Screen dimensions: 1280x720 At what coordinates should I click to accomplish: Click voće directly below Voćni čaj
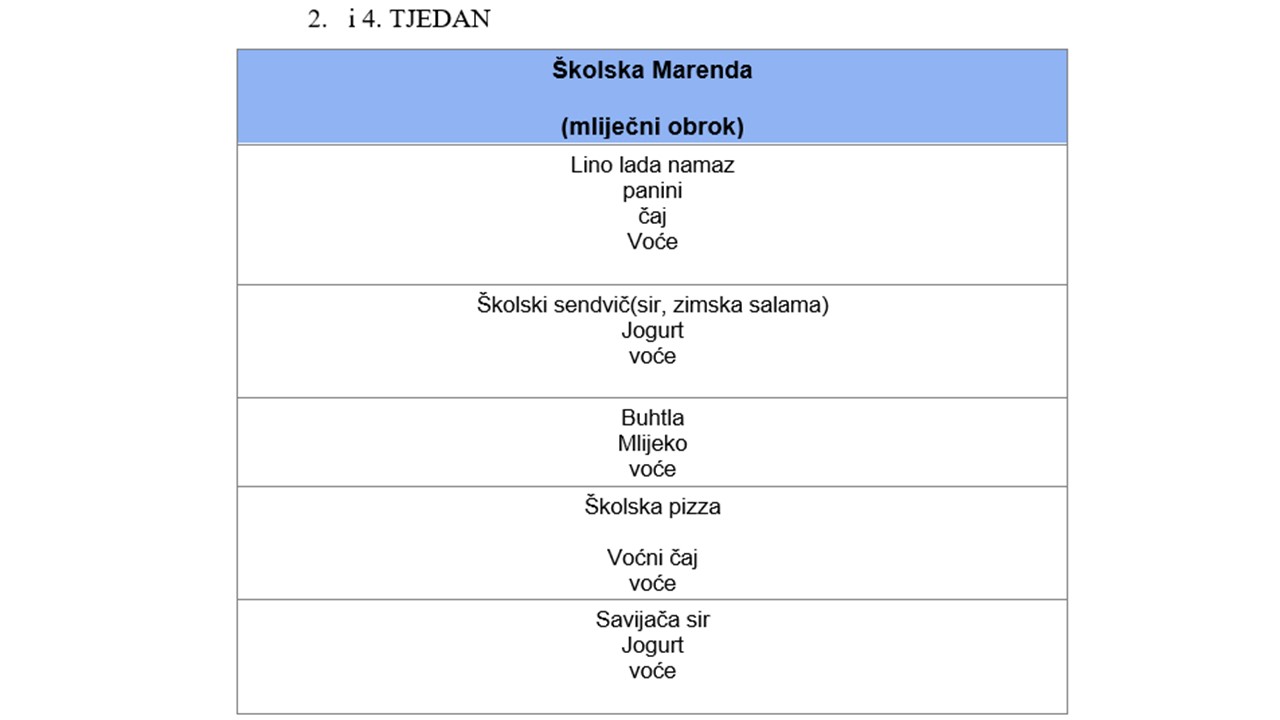click(652, 583)
